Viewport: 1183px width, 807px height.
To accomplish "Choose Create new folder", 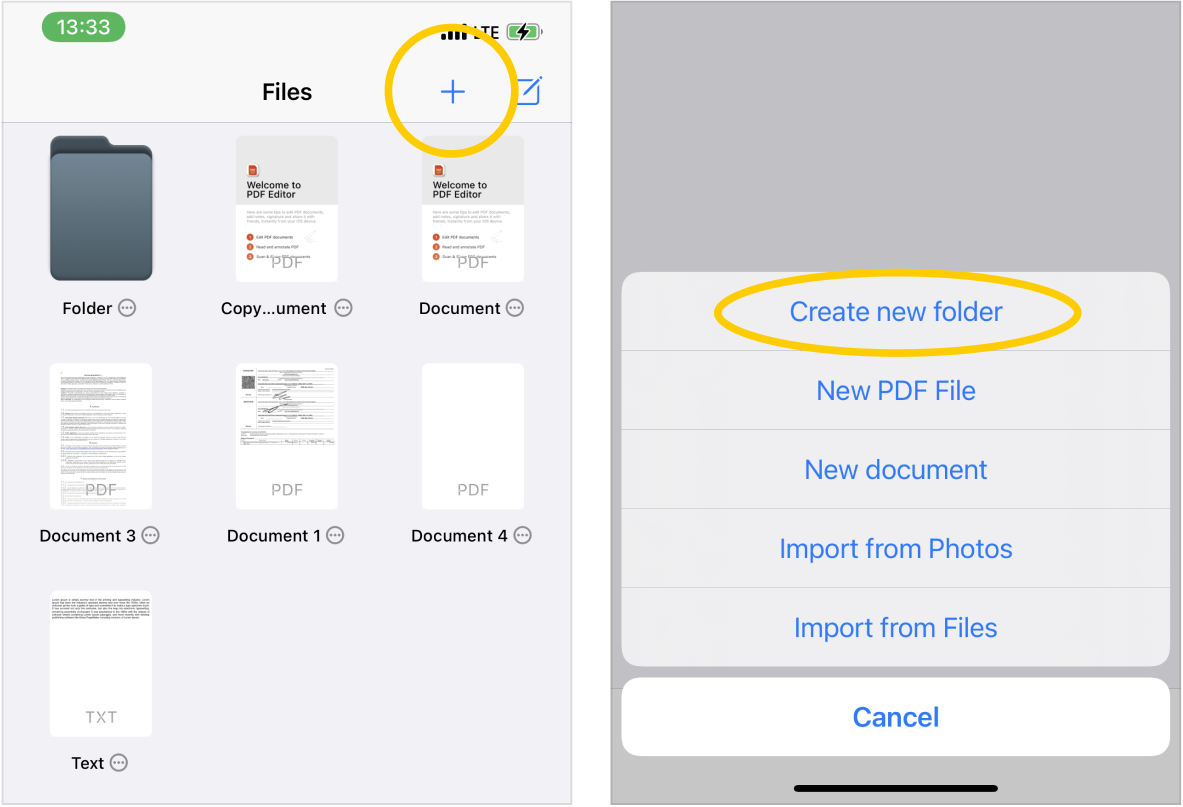I will point(896,311).
